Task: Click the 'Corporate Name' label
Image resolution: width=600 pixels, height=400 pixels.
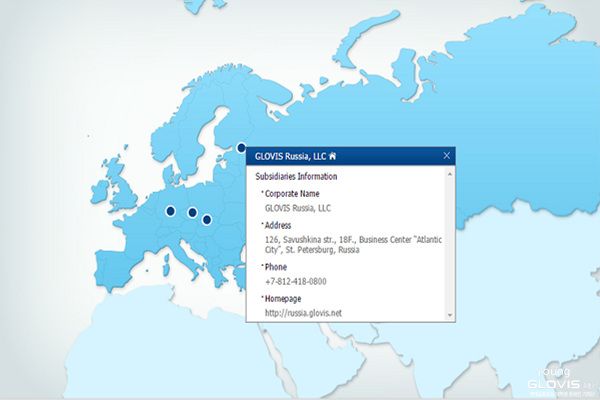Action: tap(292, 194)
